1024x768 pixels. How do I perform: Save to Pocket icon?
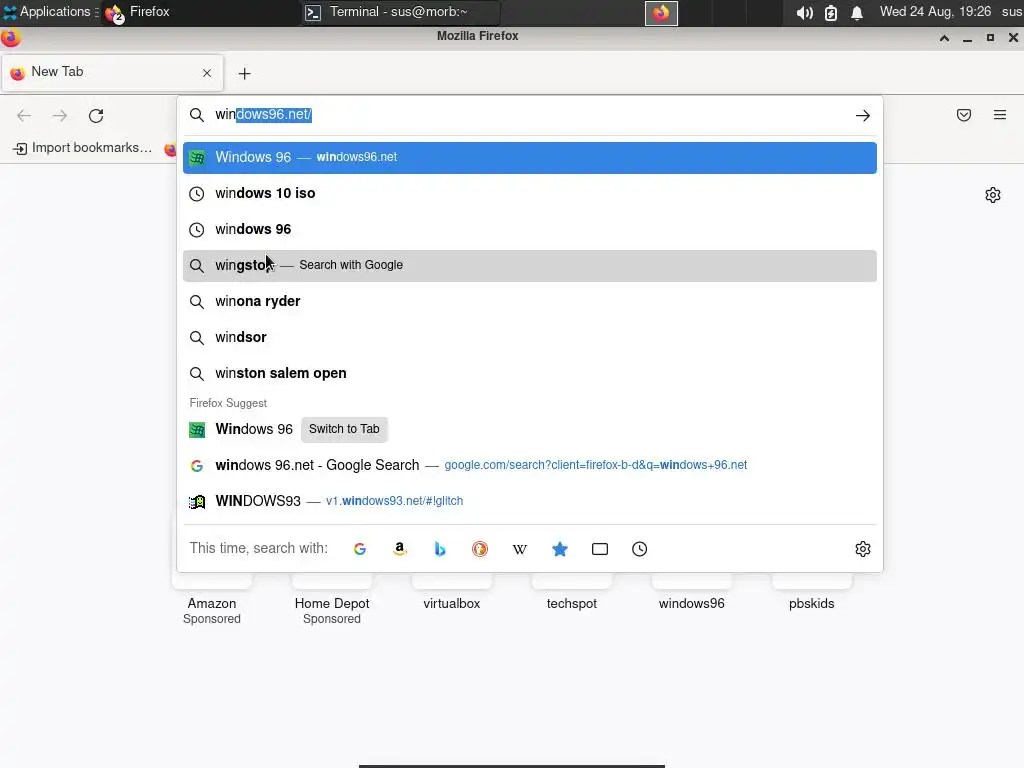(x=964, y=115)
